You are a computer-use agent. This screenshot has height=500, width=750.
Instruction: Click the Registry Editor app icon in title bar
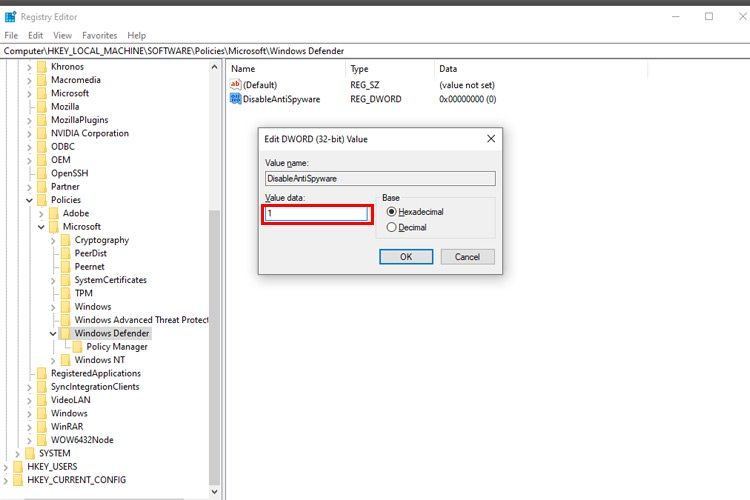[x=10, y=16]
